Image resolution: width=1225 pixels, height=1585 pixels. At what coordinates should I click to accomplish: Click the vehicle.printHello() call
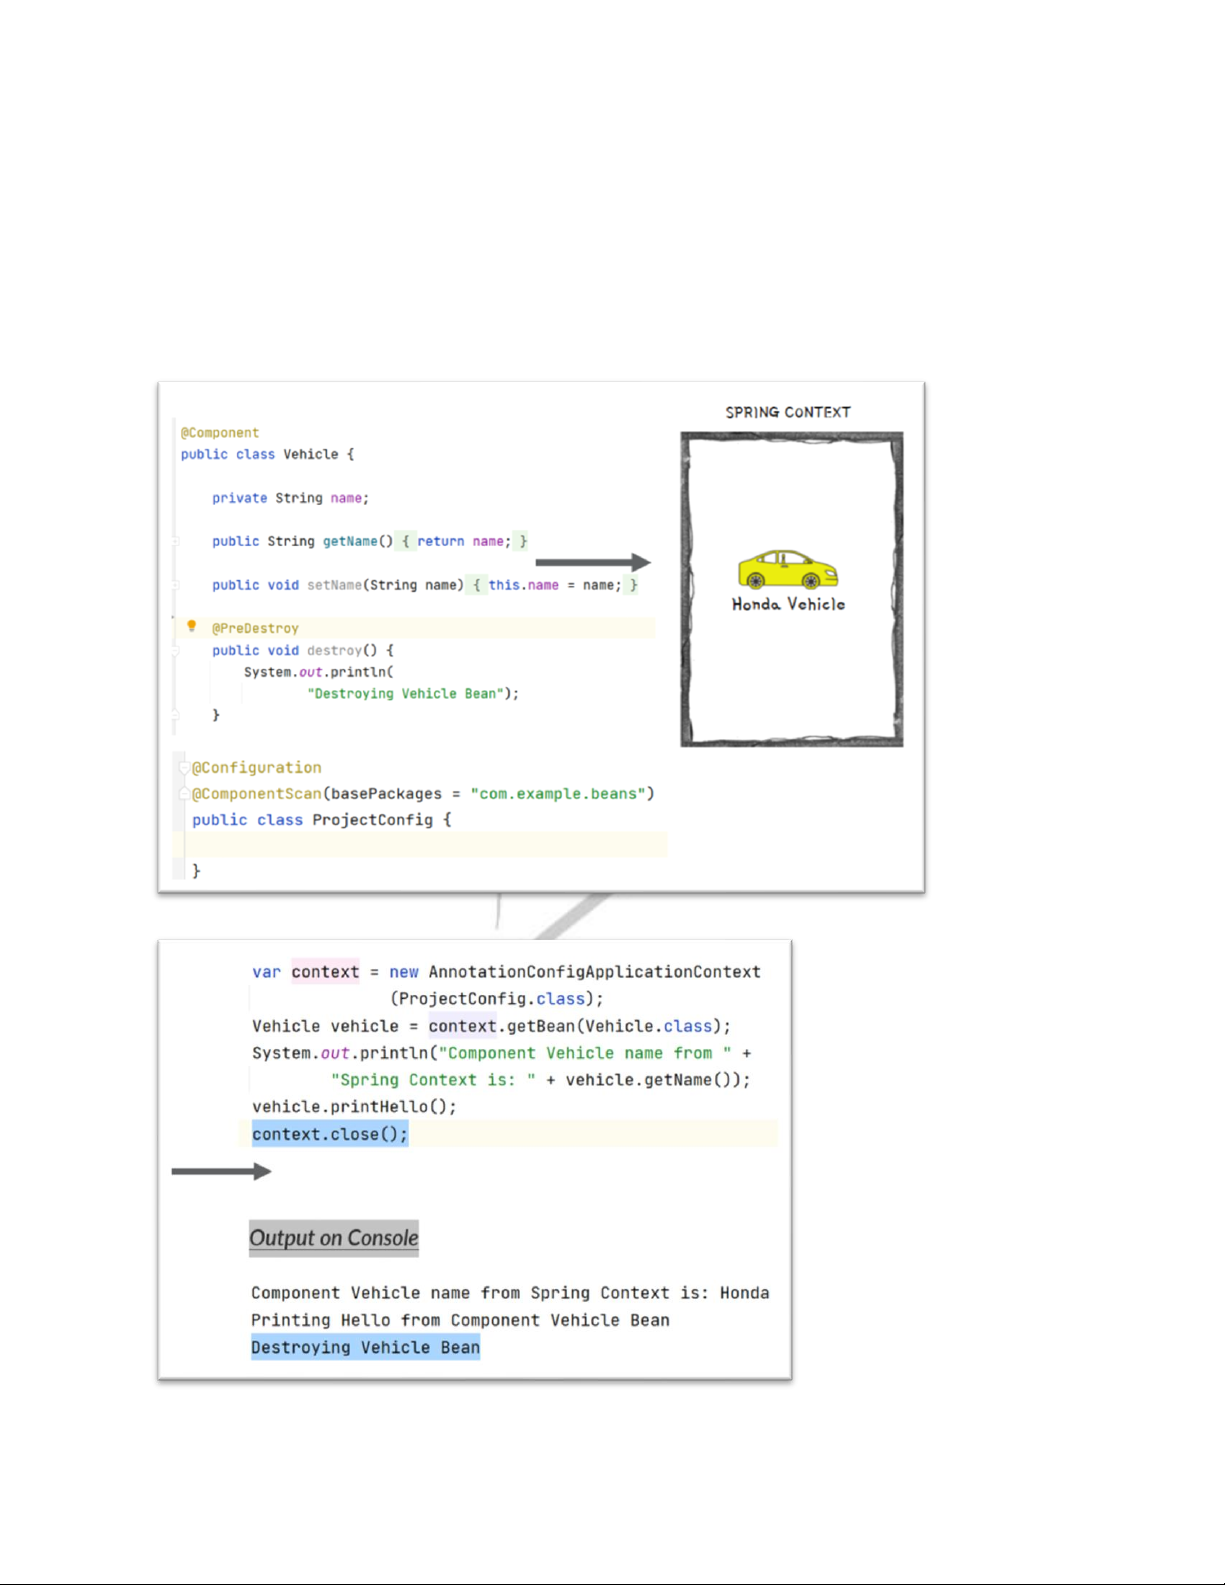[x=354, y=1107]
